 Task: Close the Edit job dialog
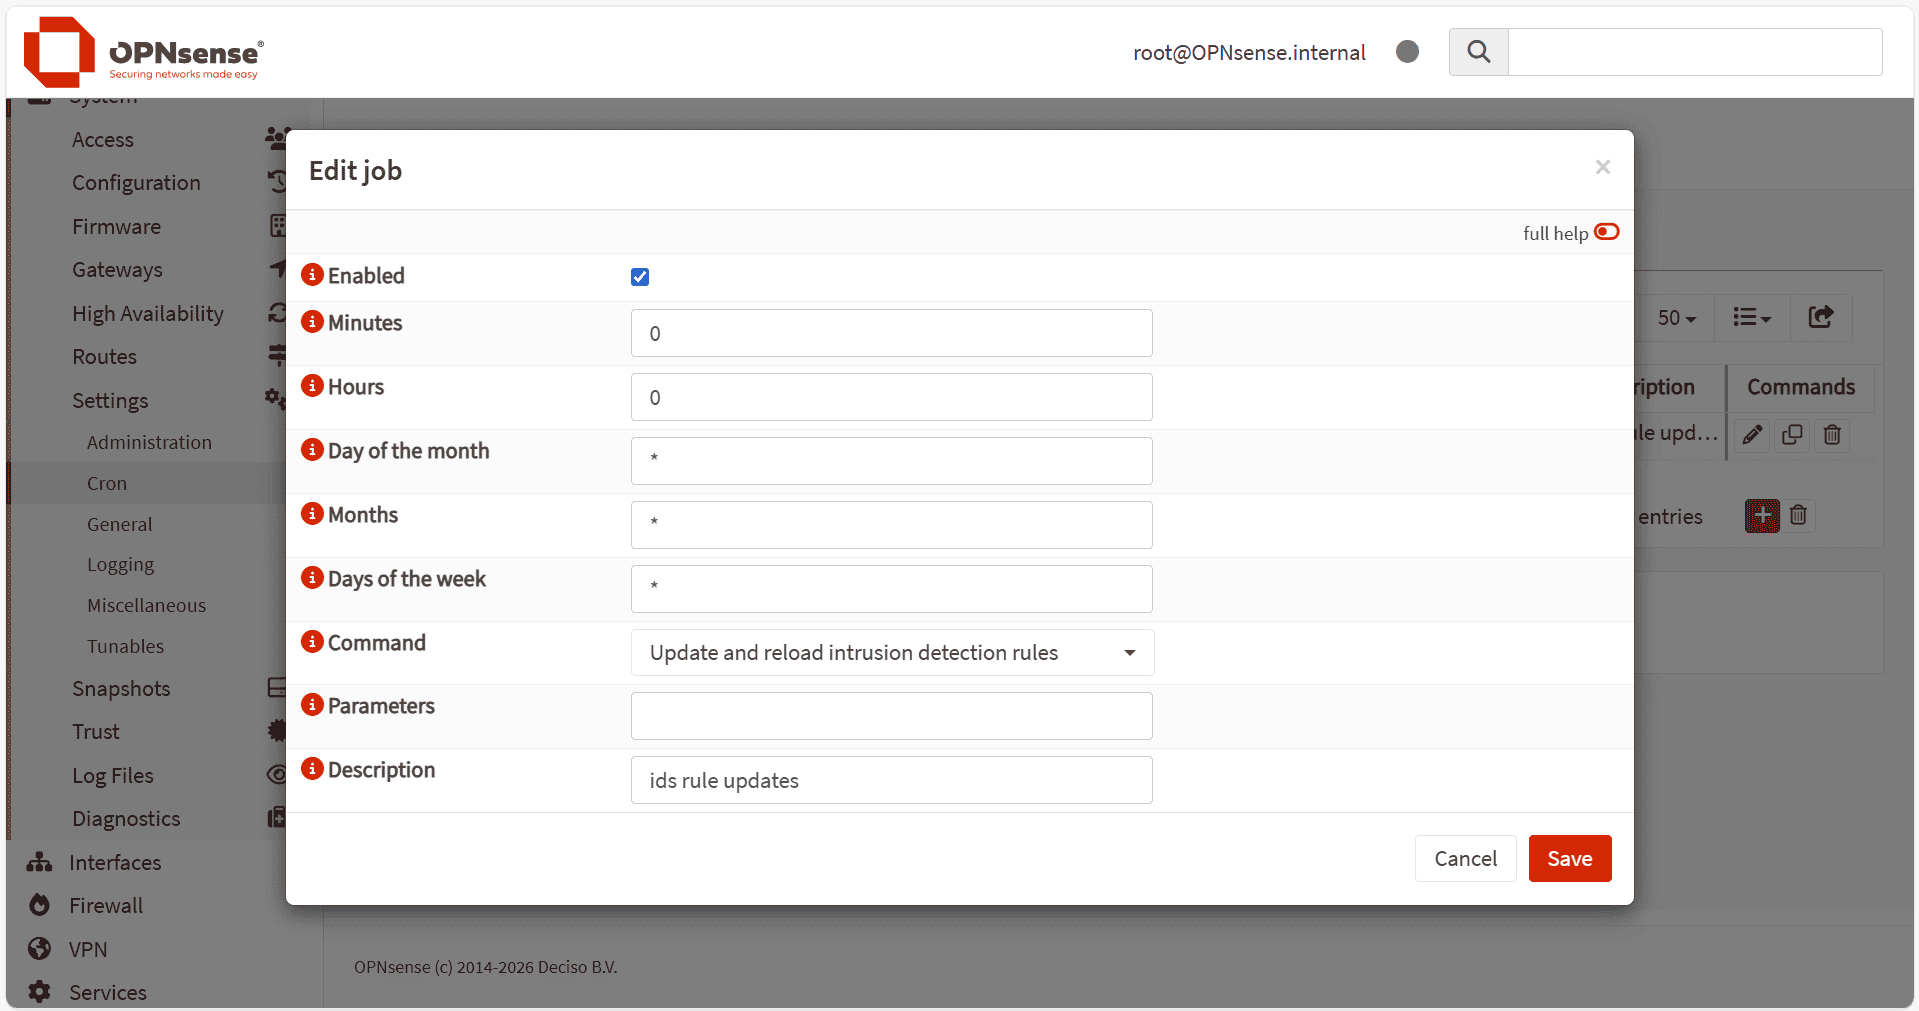1602,167
